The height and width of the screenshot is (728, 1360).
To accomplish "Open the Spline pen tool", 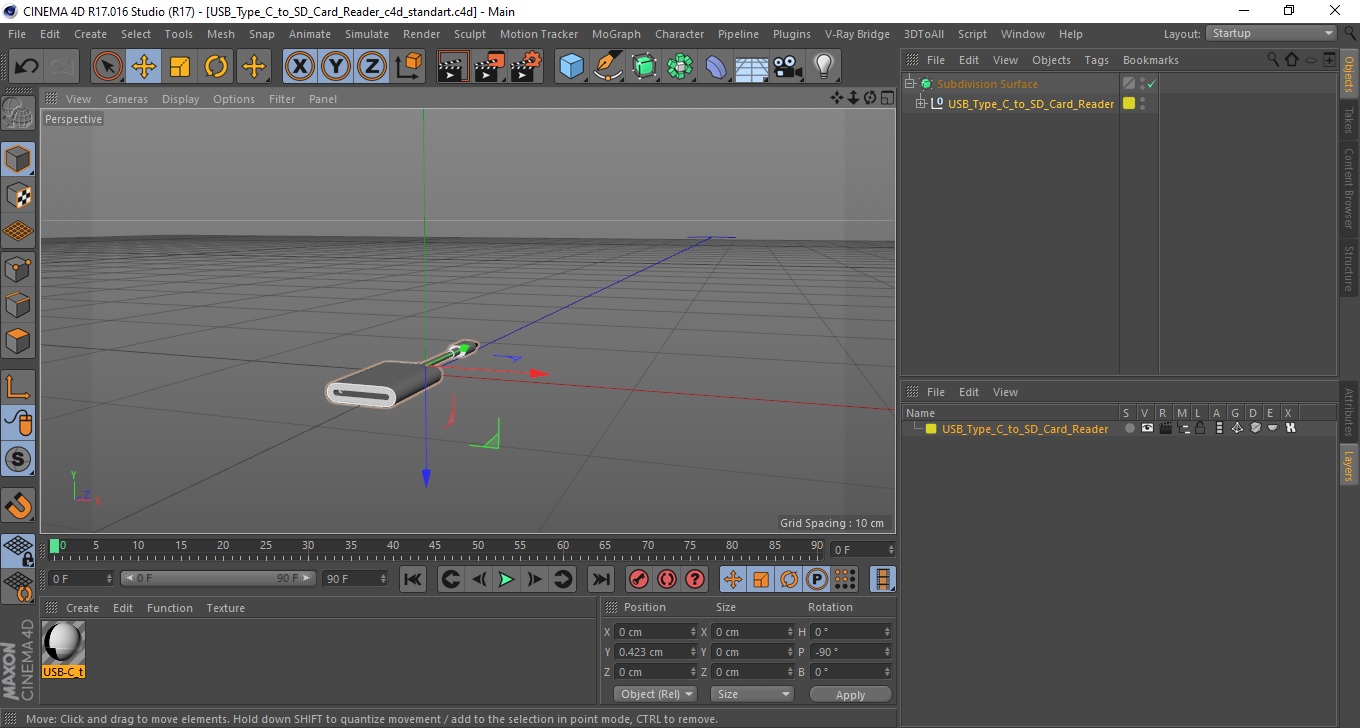I will tap(608, 67).
